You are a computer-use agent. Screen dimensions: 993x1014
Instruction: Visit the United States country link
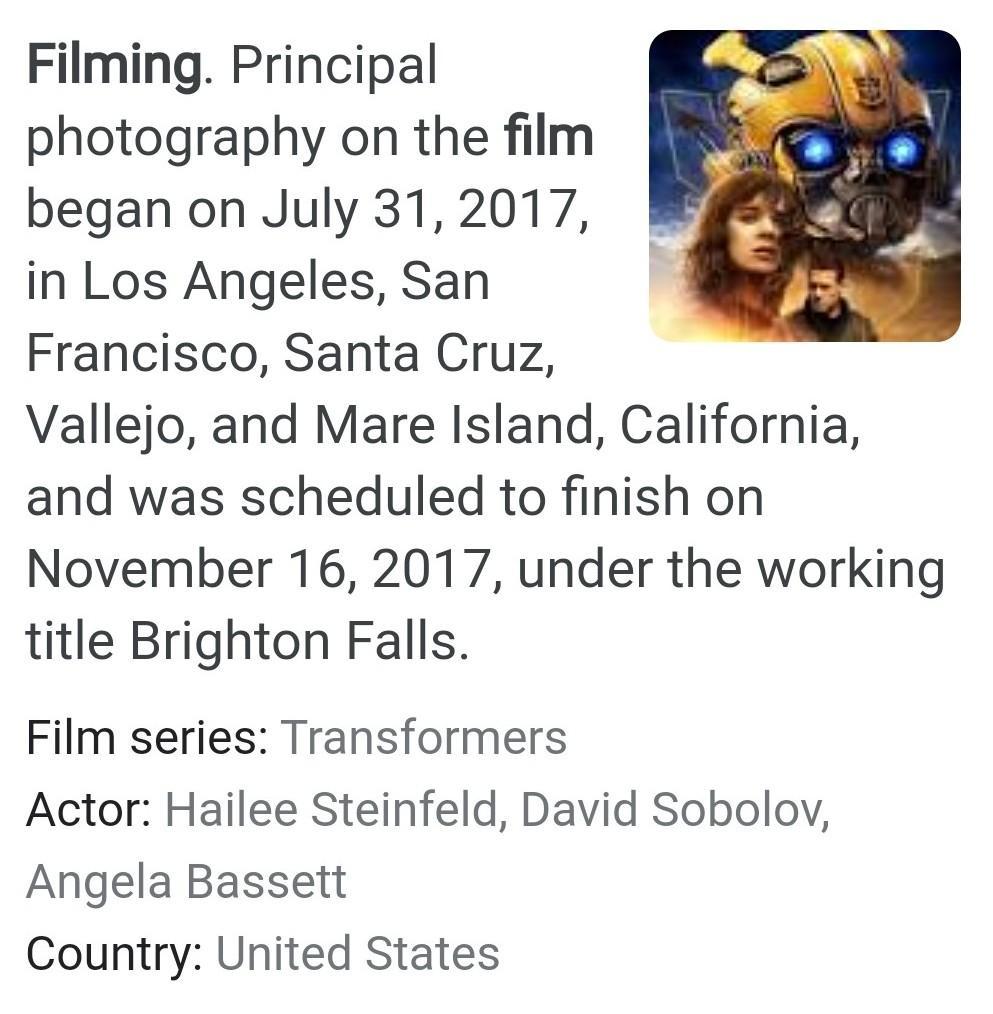click(x=358, y=953)
